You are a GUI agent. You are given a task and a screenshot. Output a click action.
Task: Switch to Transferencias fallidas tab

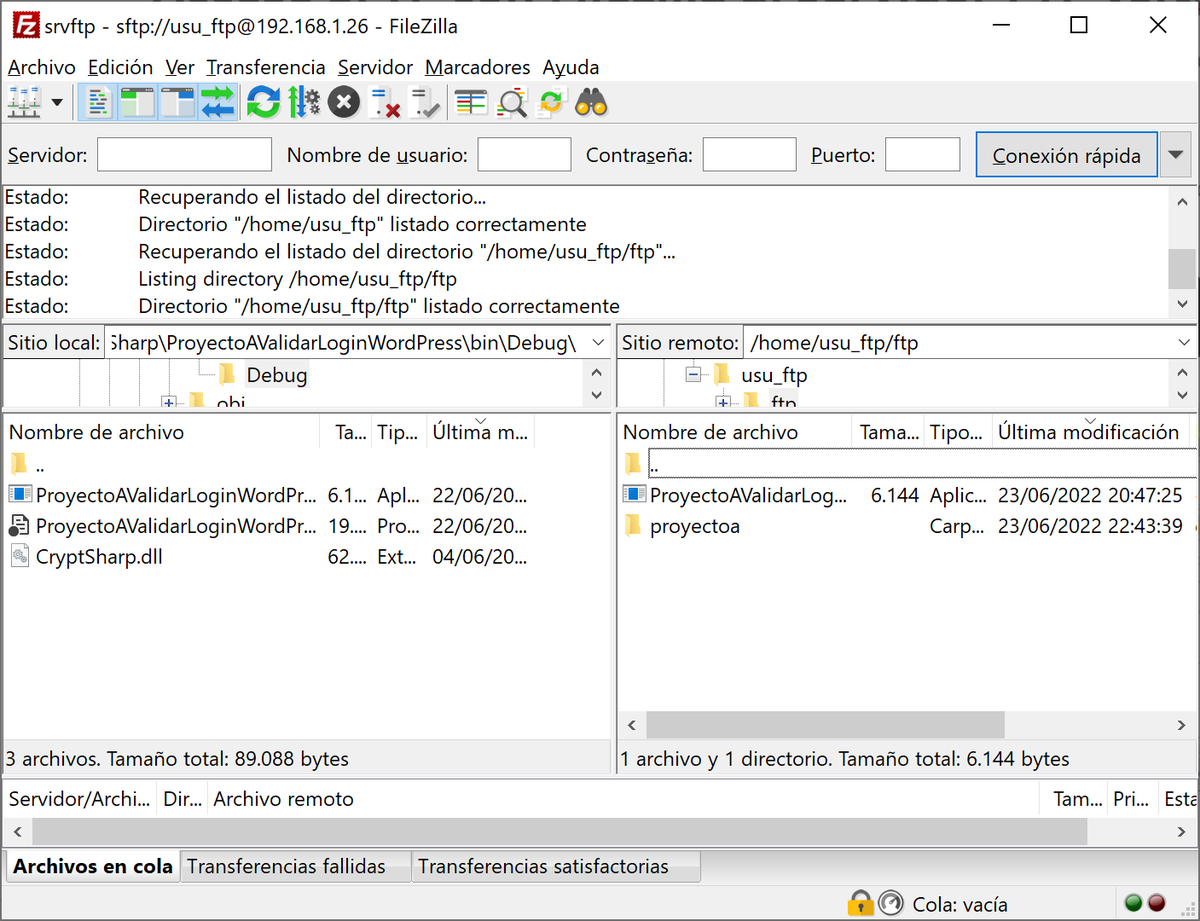coord(296,866)
